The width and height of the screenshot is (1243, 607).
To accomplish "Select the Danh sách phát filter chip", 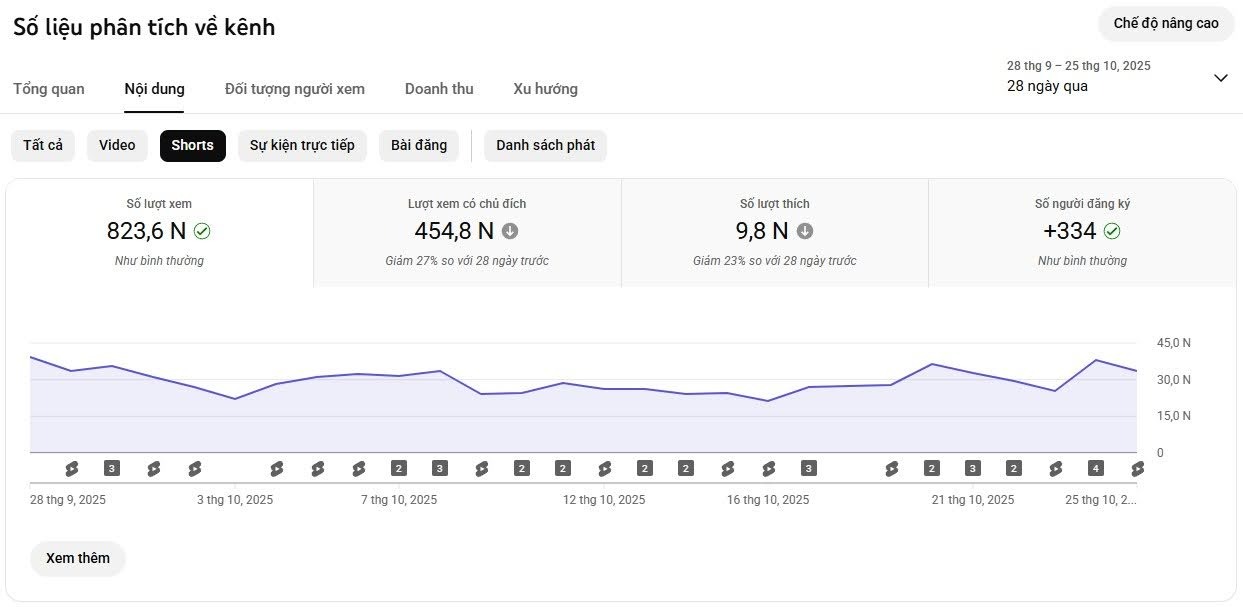I will click(545, 145).
